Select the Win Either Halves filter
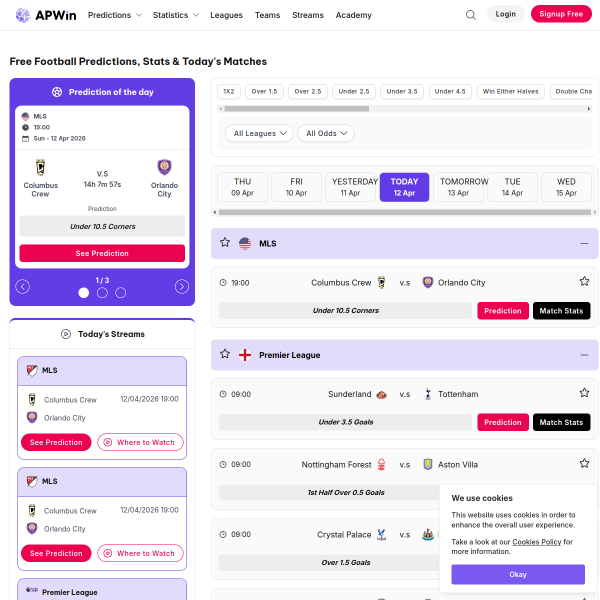 510,91
